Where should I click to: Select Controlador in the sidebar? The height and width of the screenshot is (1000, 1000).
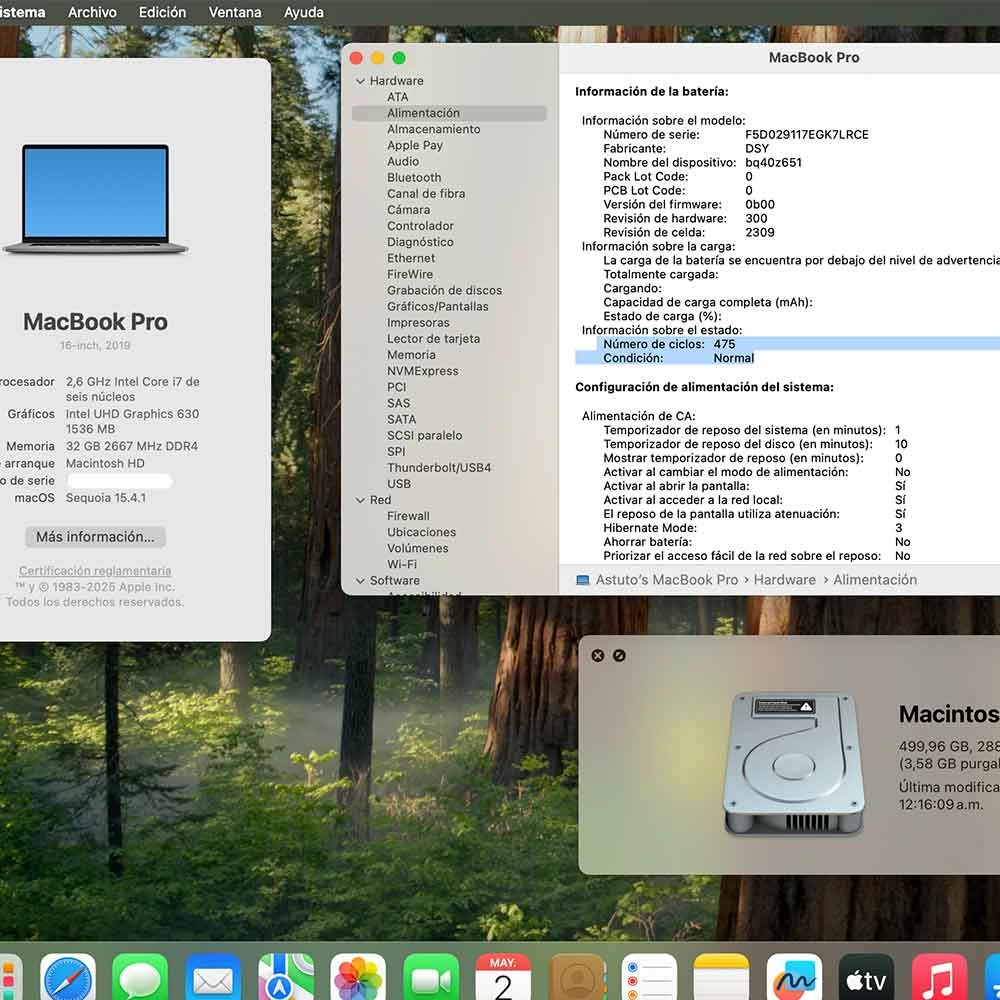420,226
